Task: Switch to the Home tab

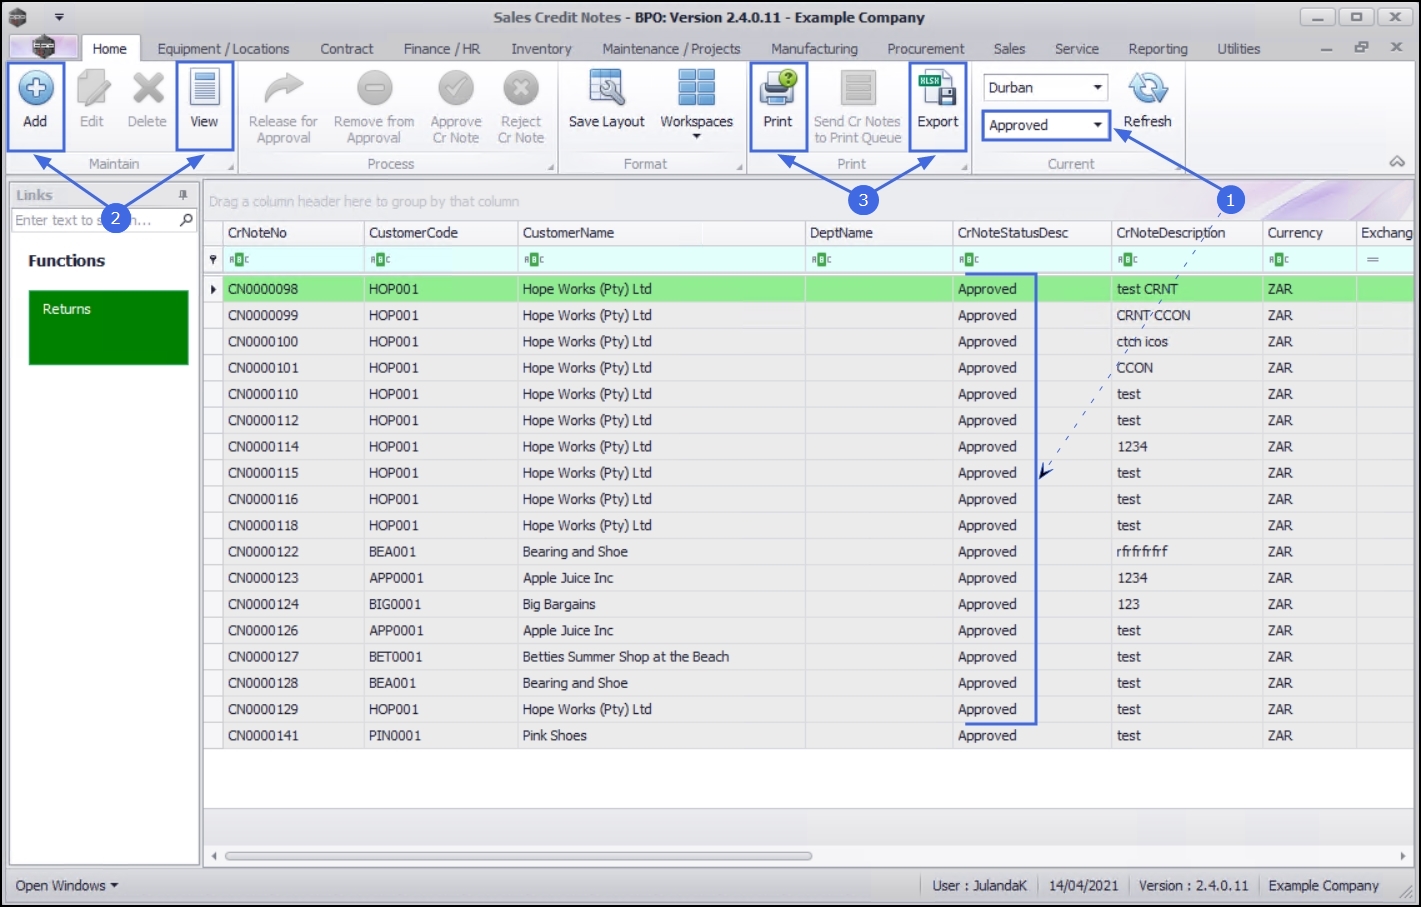Action: click(110, 48)
